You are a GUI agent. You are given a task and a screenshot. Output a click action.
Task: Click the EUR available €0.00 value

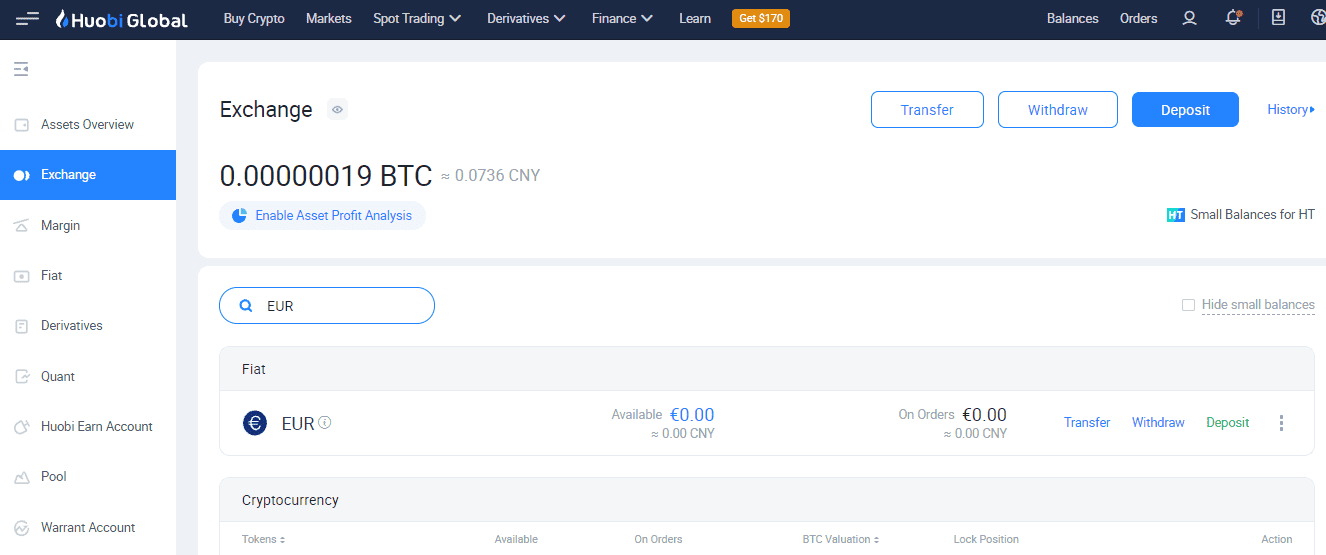692,414
